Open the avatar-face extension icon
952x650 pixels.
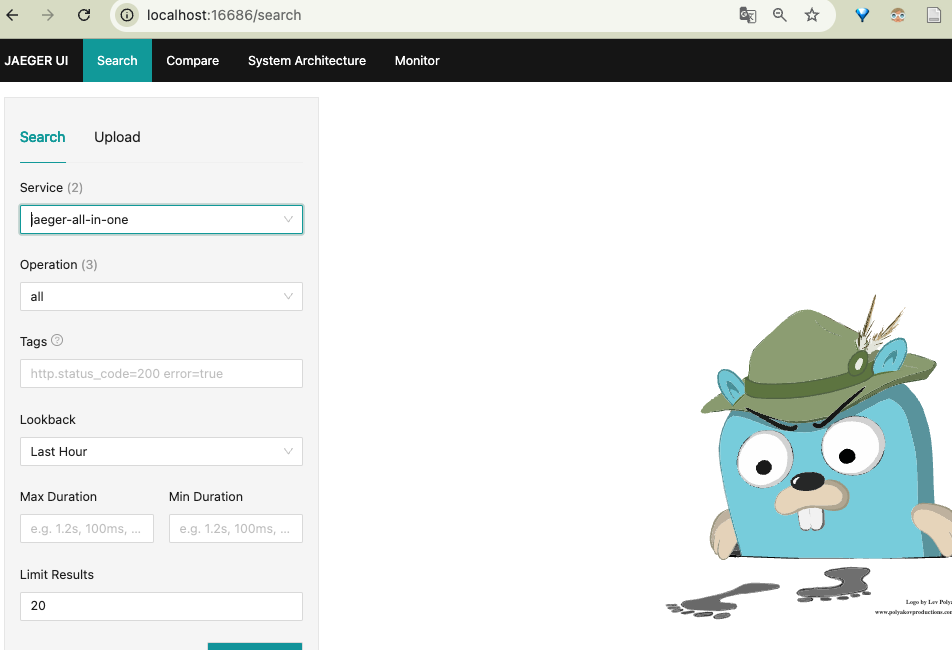[898, 15]
